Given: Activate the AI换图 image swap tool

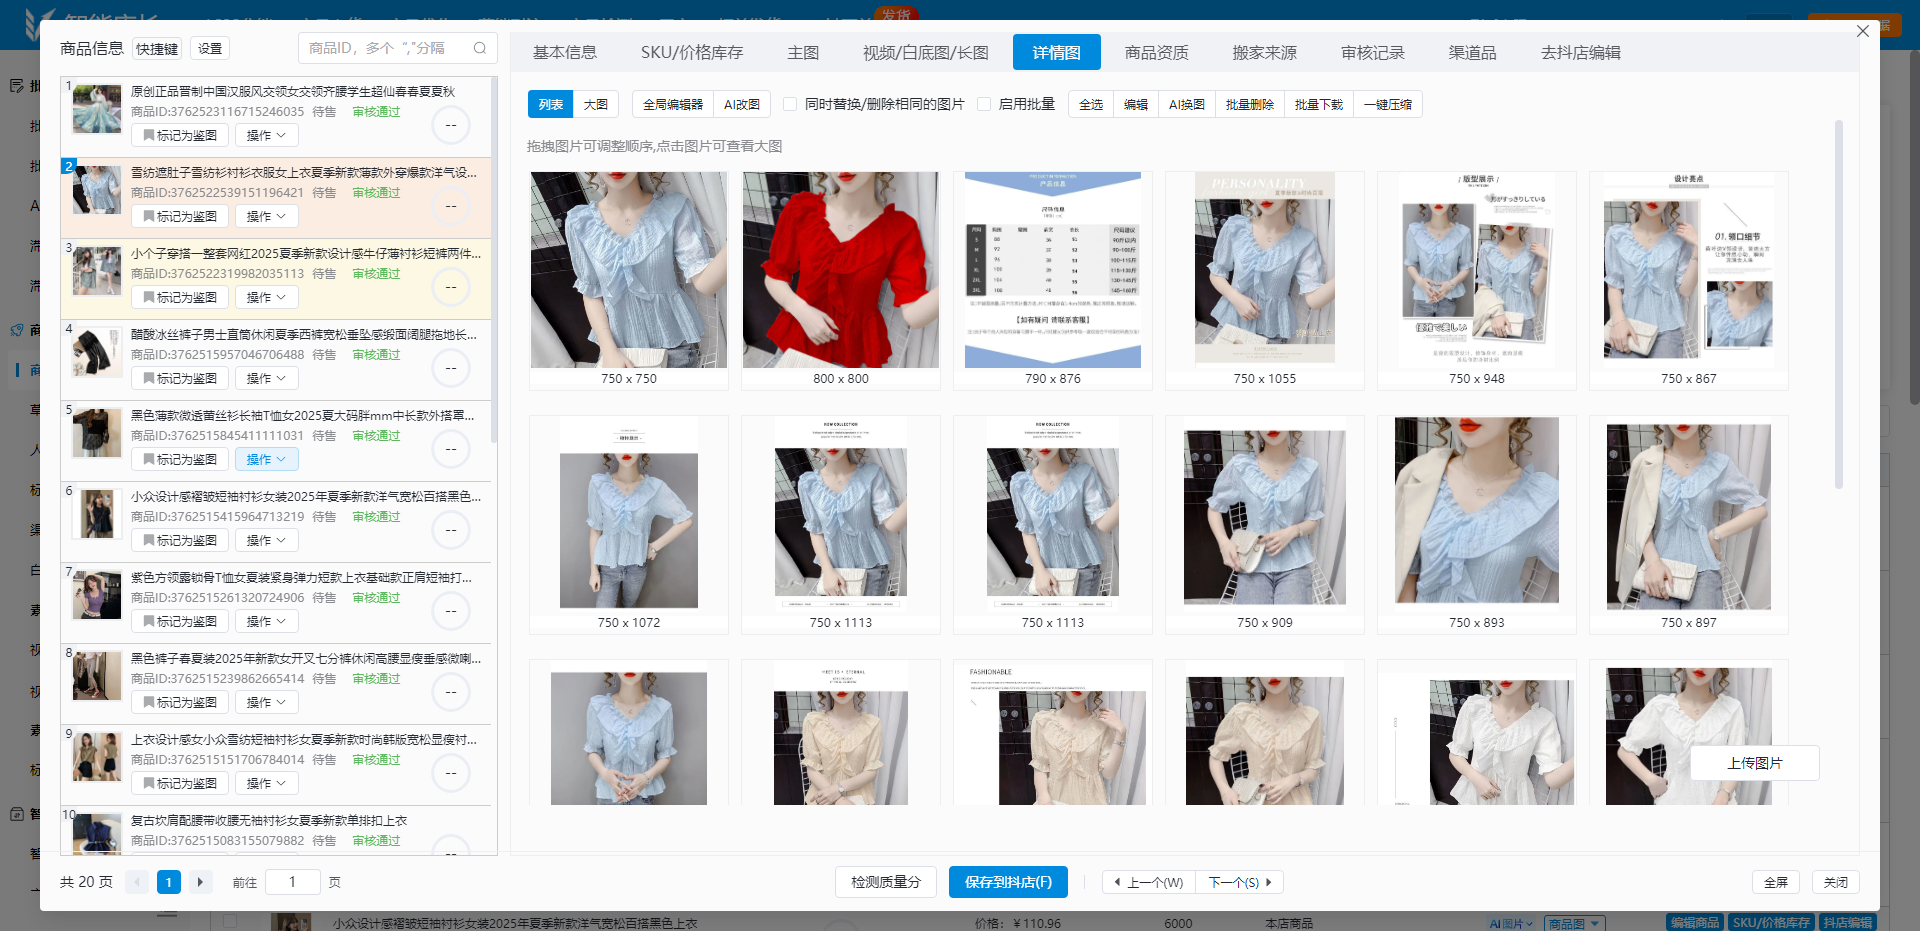Looking at the screenshot, I should (1186, 103).
